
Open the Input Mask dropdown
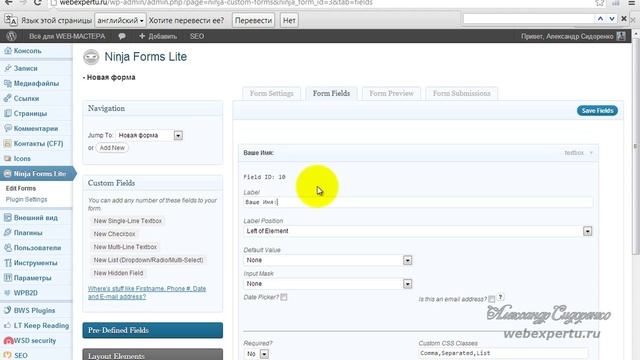328,284
